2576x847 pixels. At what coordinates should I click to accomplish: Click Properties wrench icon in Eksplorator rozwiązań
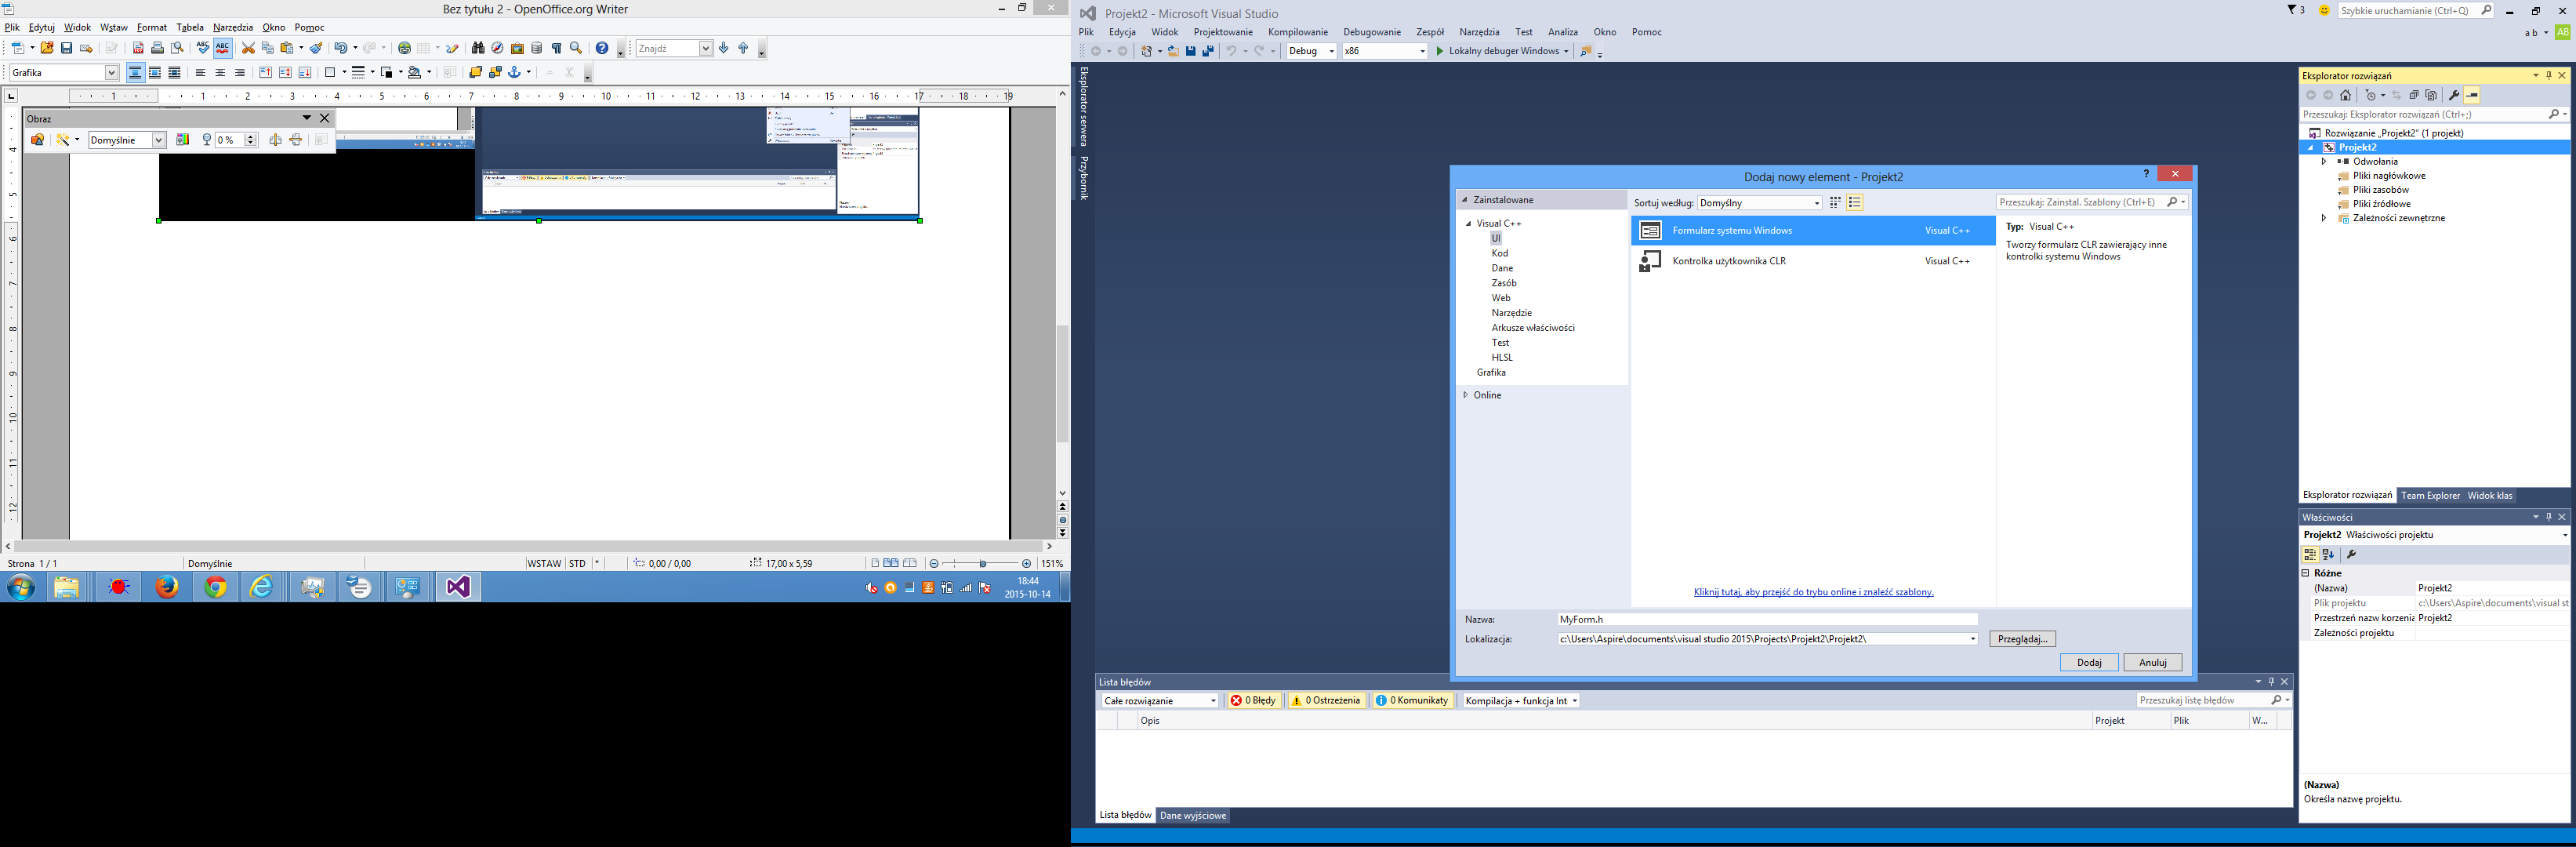point(2453,95)
